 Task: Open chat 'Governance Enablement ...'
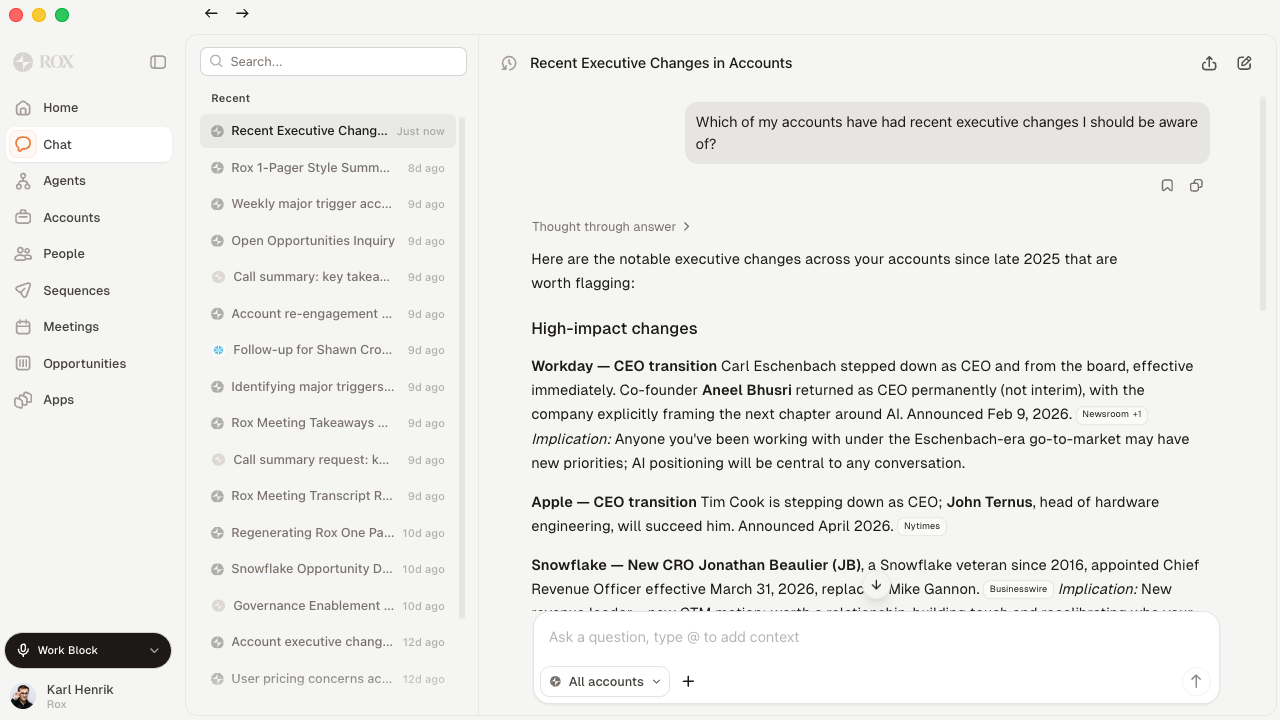[328, 606]
